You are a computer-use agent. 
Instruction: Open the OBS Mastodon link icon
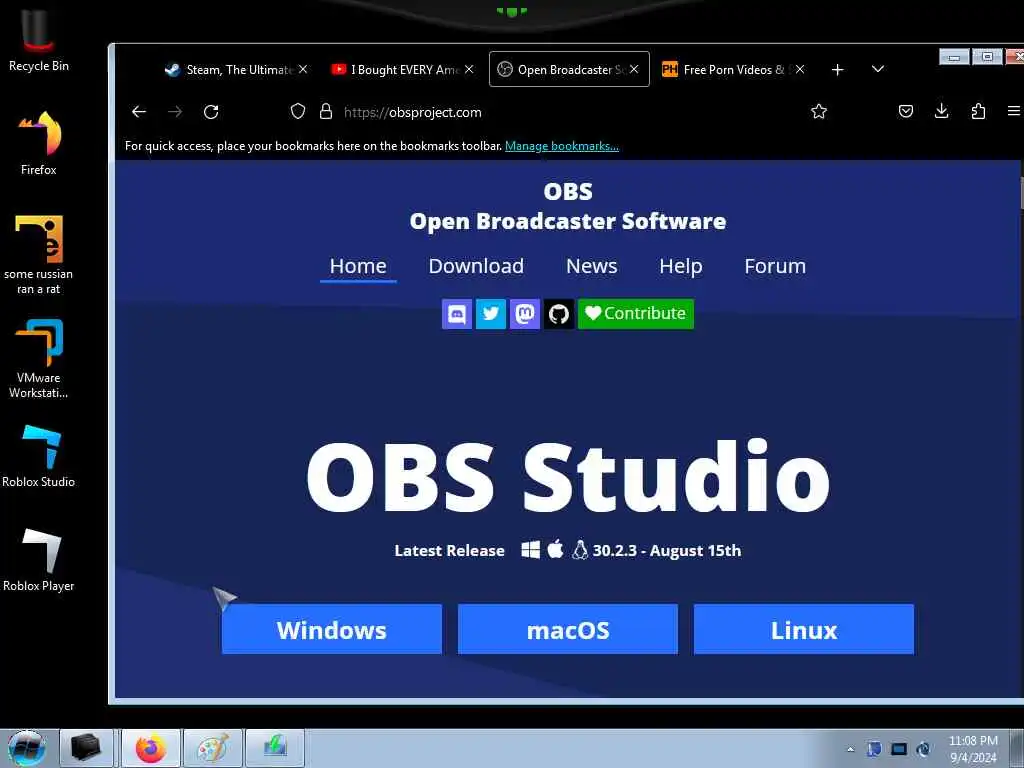[x=524, y=314]
